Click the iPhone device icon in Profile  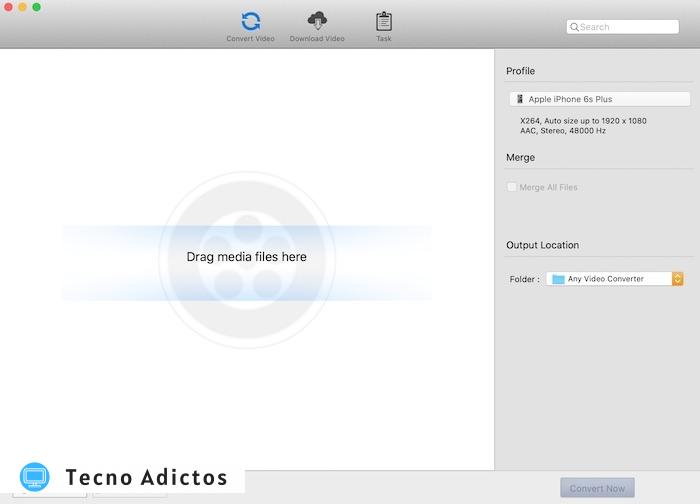[x=520, y=100]
